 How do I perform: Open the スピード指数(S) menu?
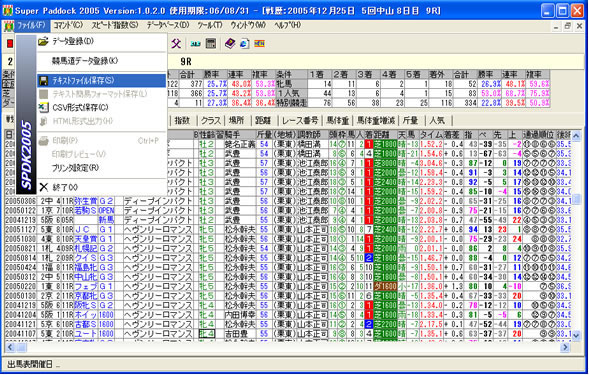pyautogui.click(x=115, y=26)
